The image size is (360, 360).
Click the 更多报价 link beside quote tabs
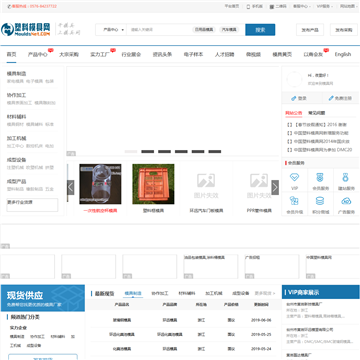[265, 293]
